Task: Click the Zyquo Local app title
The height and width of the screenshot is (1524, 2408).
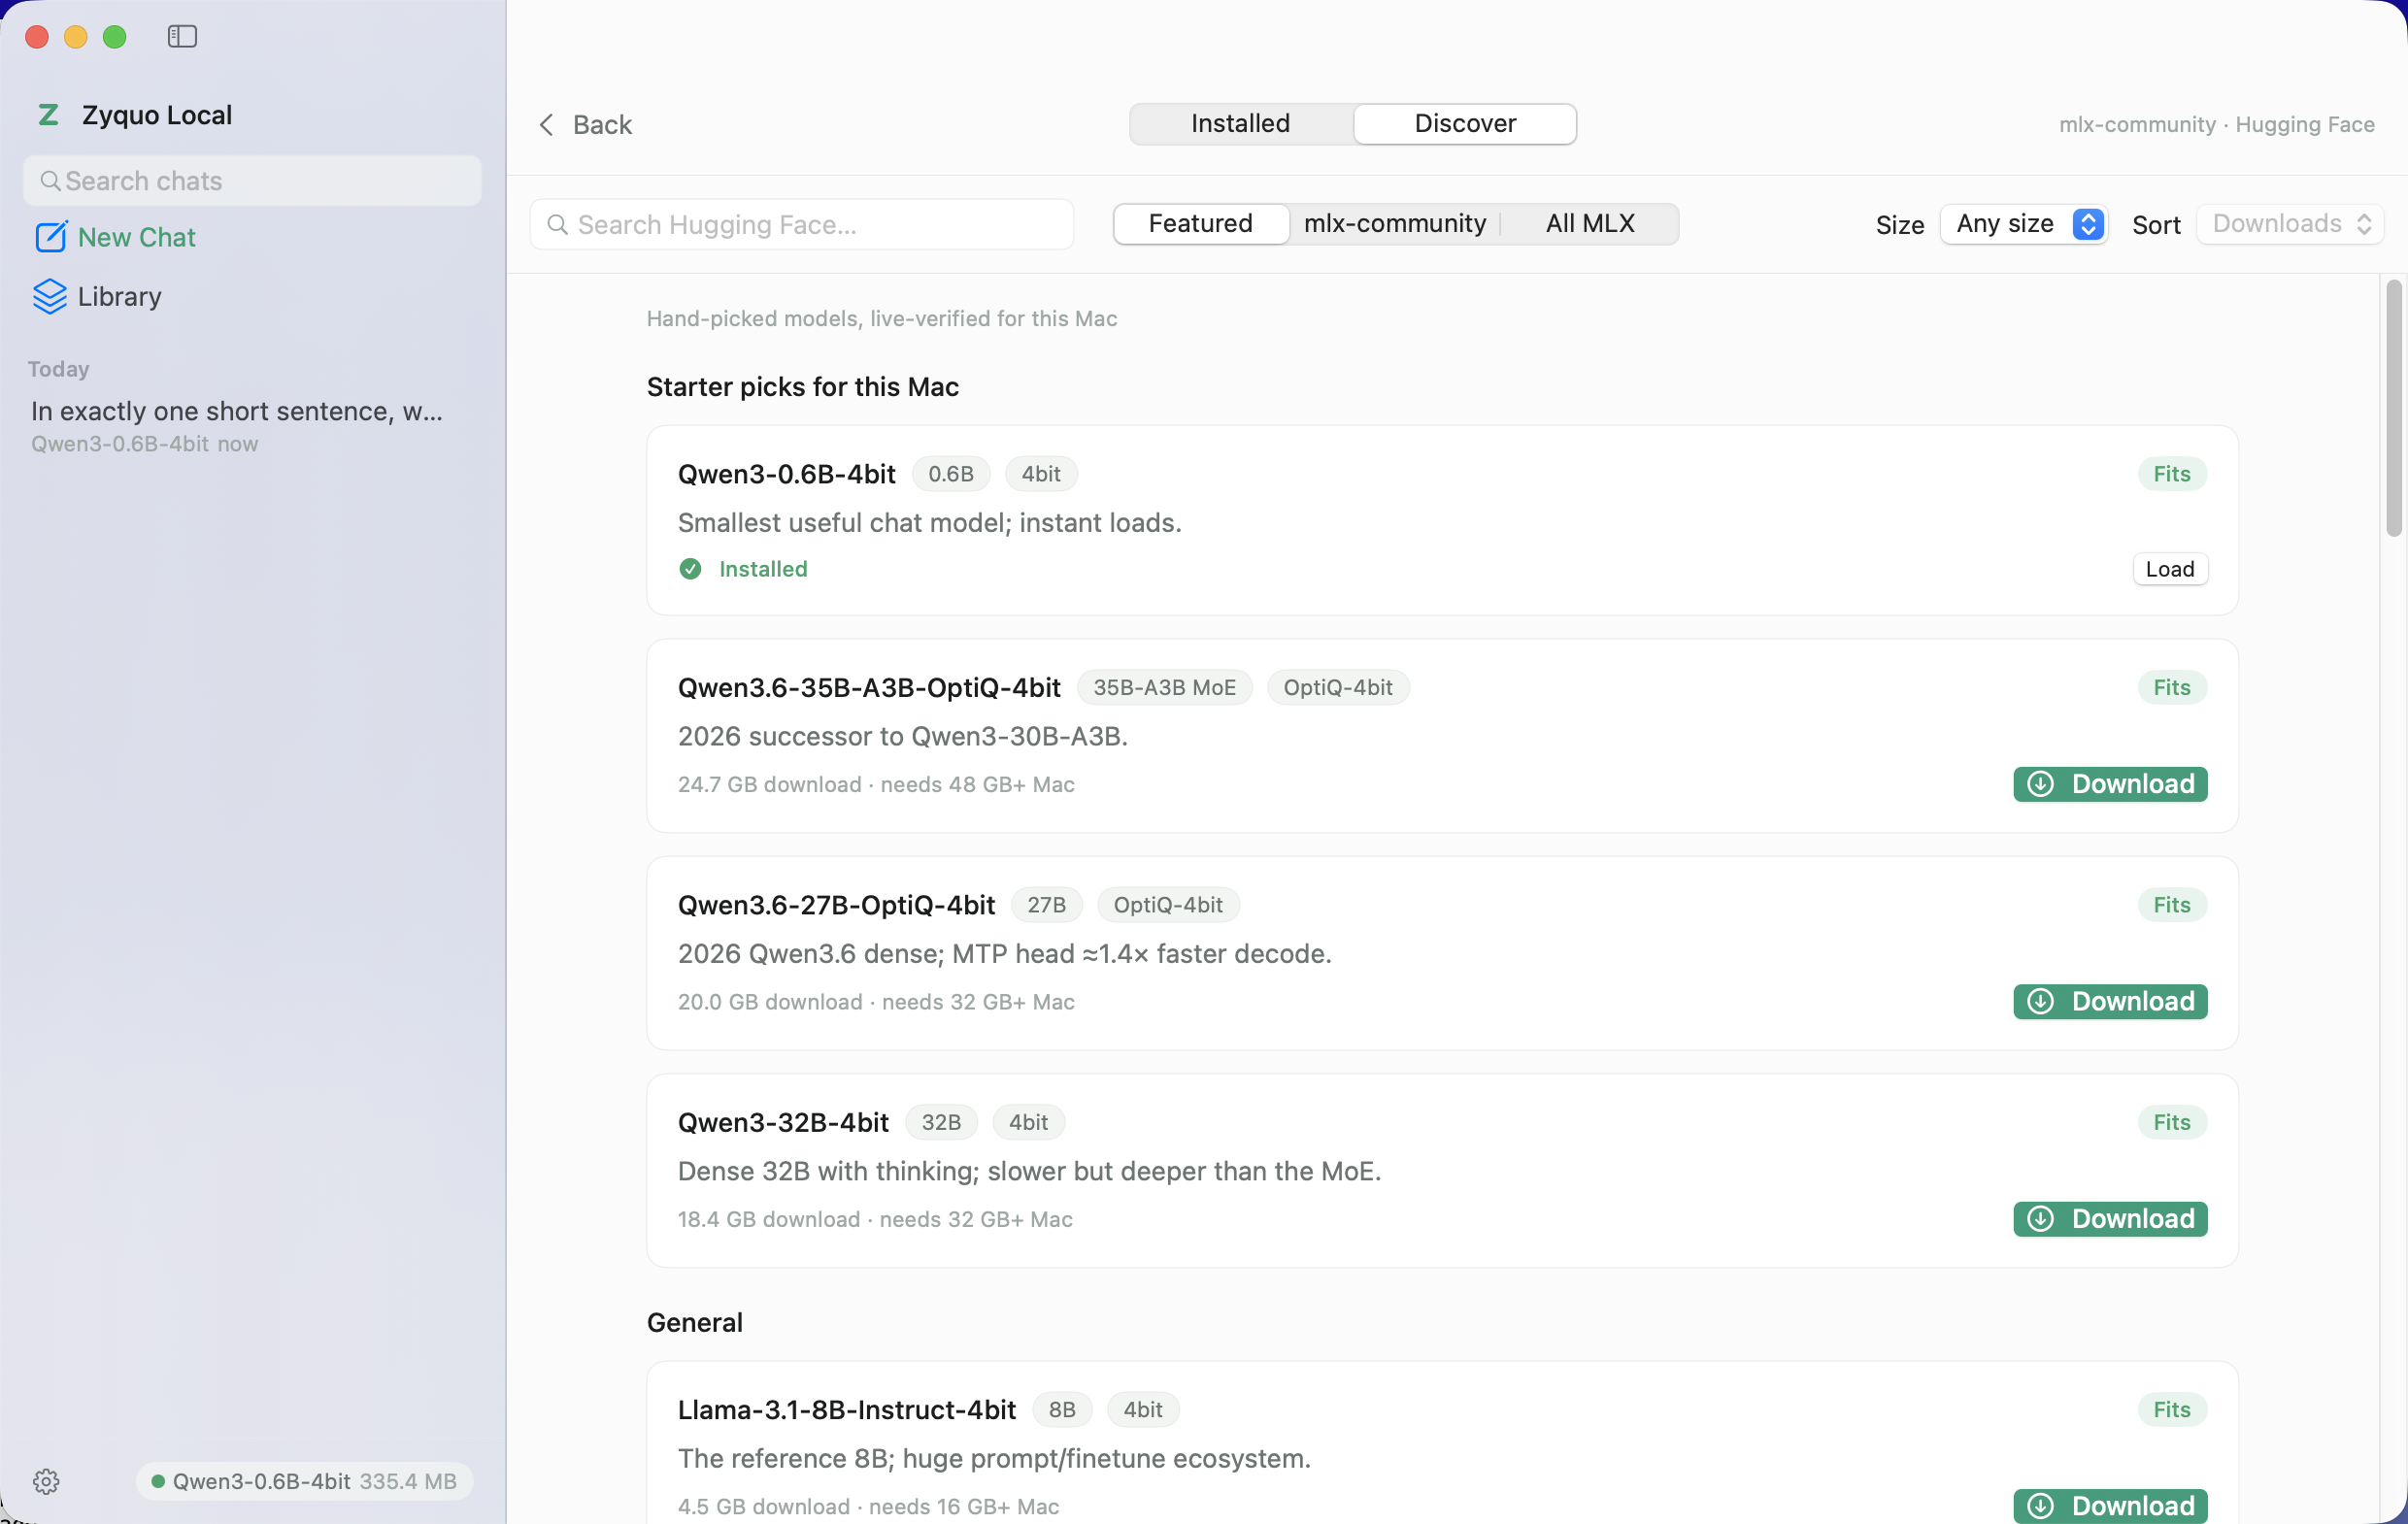Action: [x=157, y=115]
